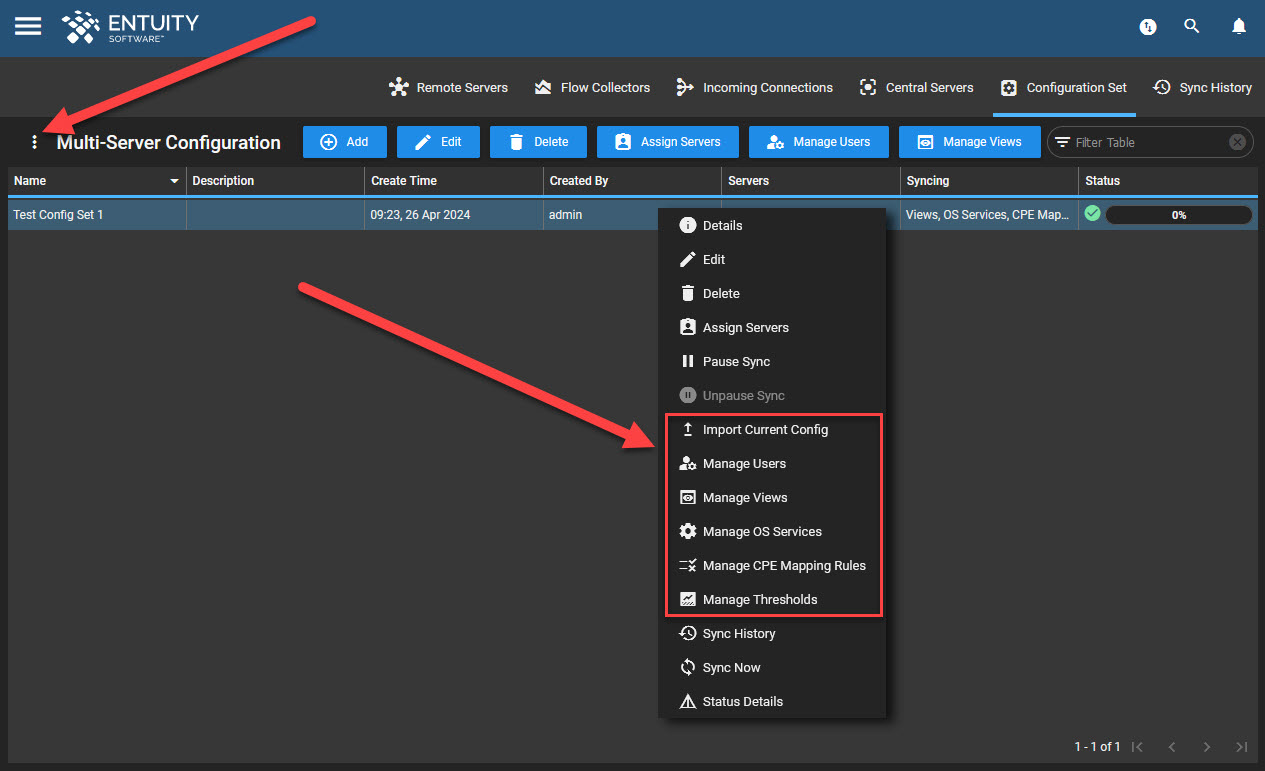Click the Assign Servers toolbar button
The image size is (1265, 771).
coord(668,142)
